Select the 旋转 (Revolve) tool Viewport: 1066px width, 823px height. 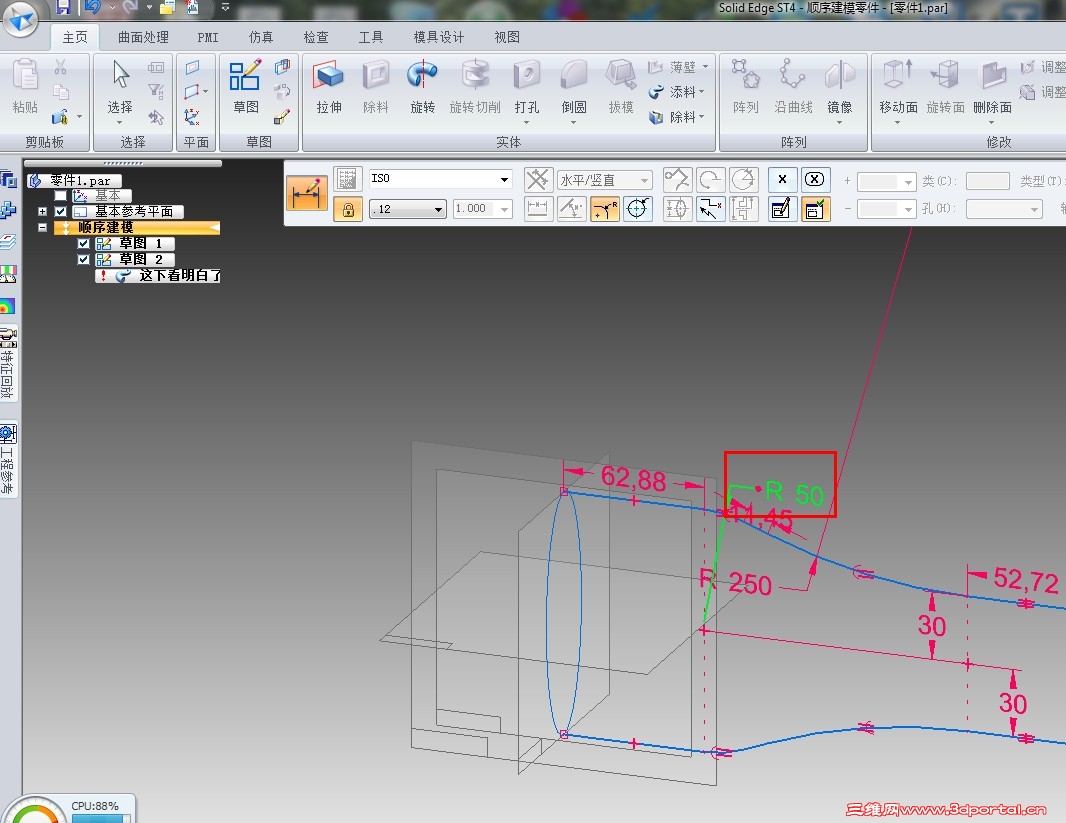click(422, 87)
